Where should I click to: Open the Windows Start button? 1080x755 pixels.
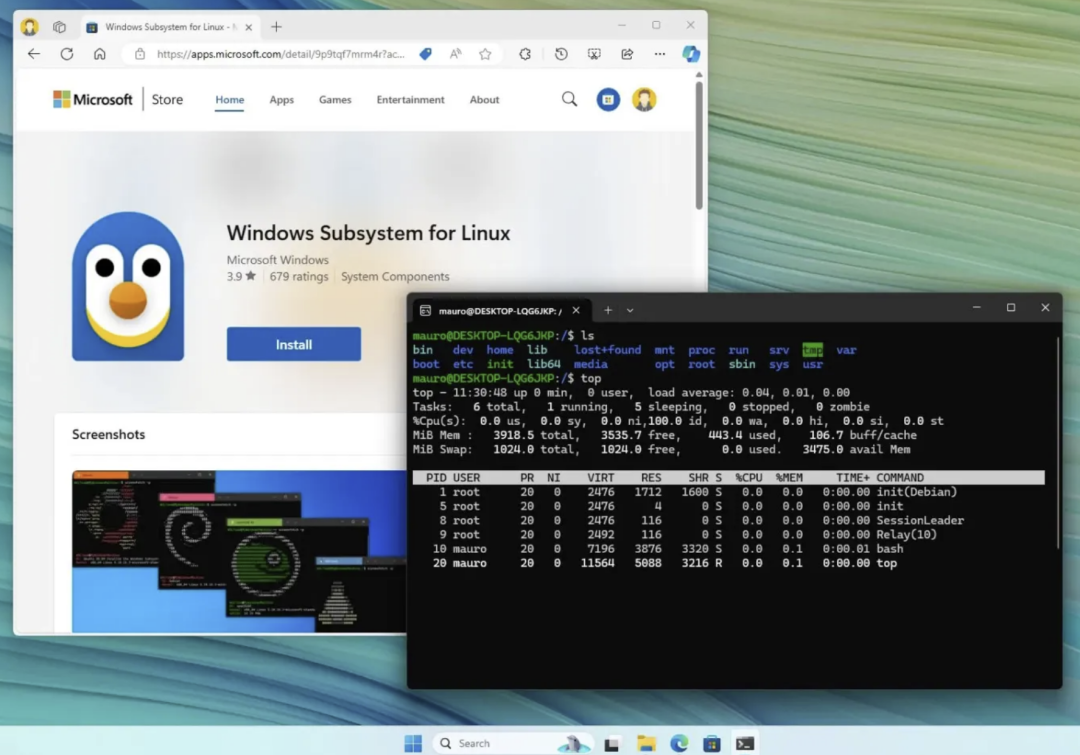coord(413,743)
